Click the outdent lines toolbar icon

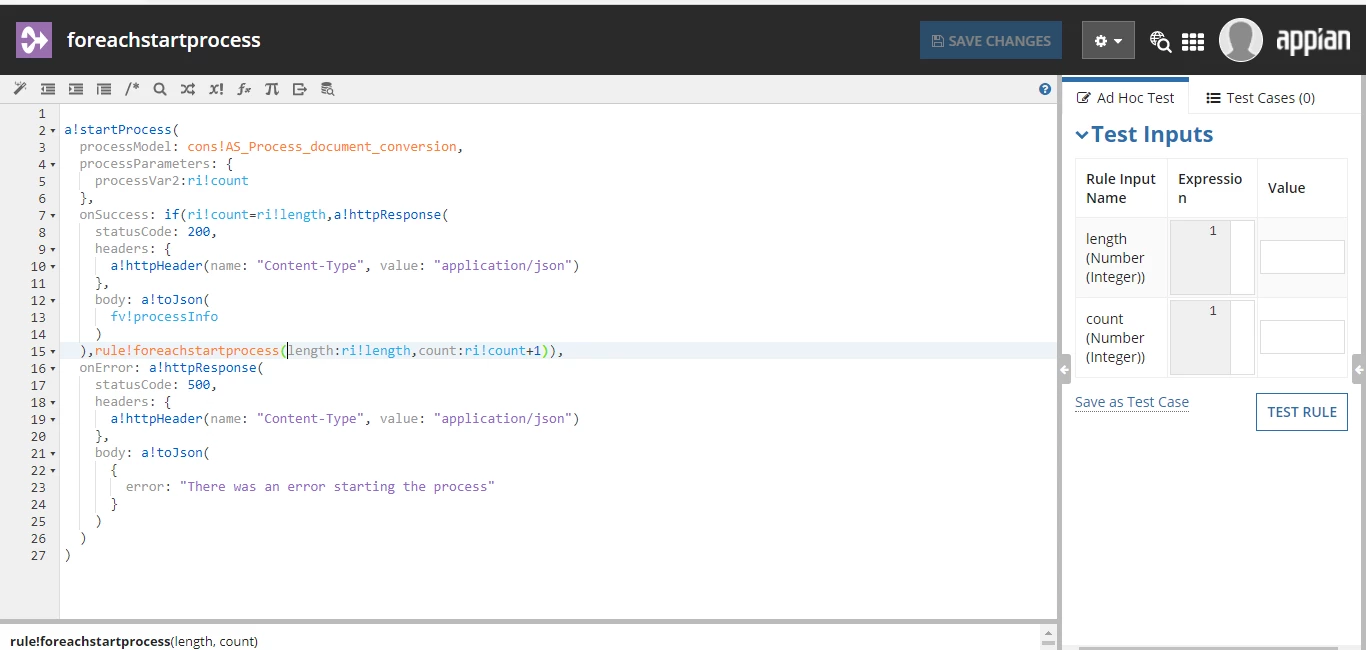(47, 89)
